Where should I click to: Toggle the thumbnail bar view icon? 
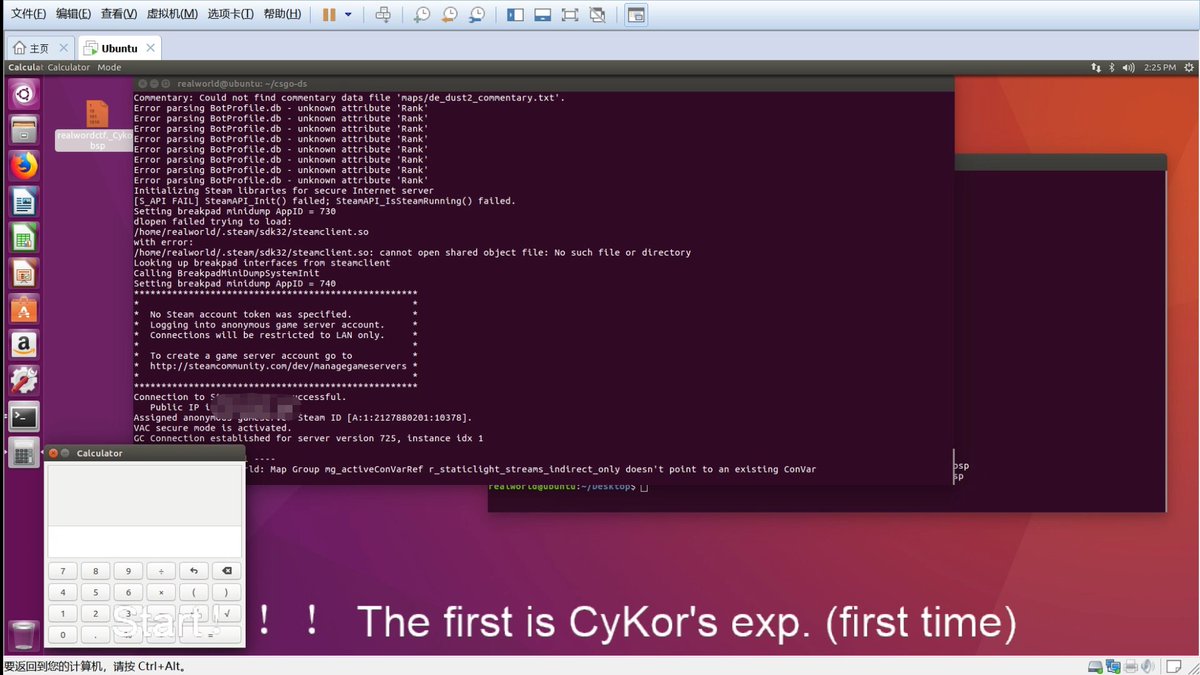pos(542,14)
